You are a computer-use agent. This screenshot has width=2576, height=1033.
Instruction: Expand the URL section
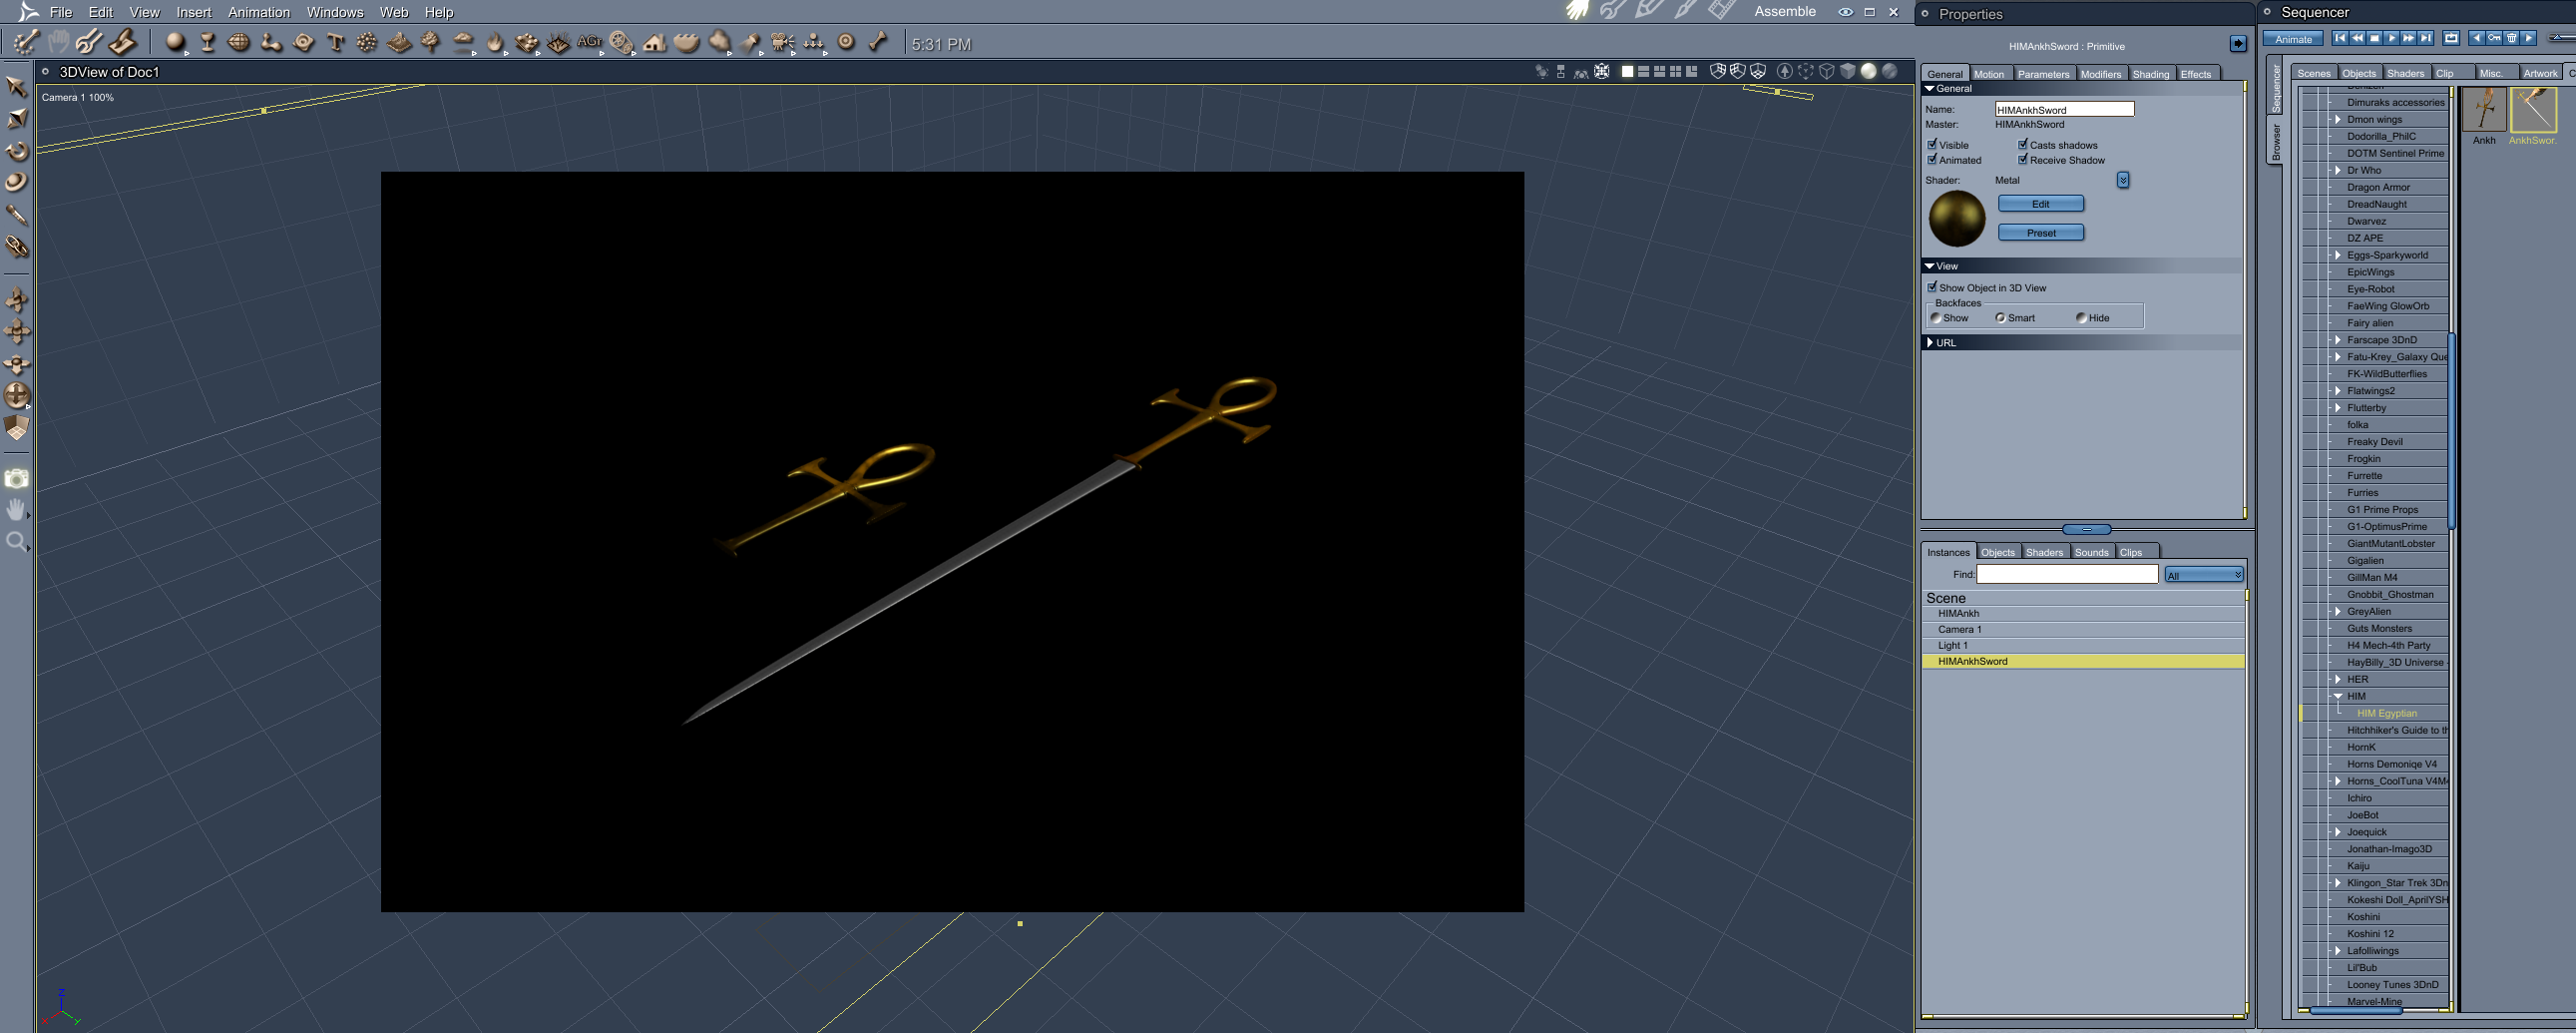[1930, 342]
